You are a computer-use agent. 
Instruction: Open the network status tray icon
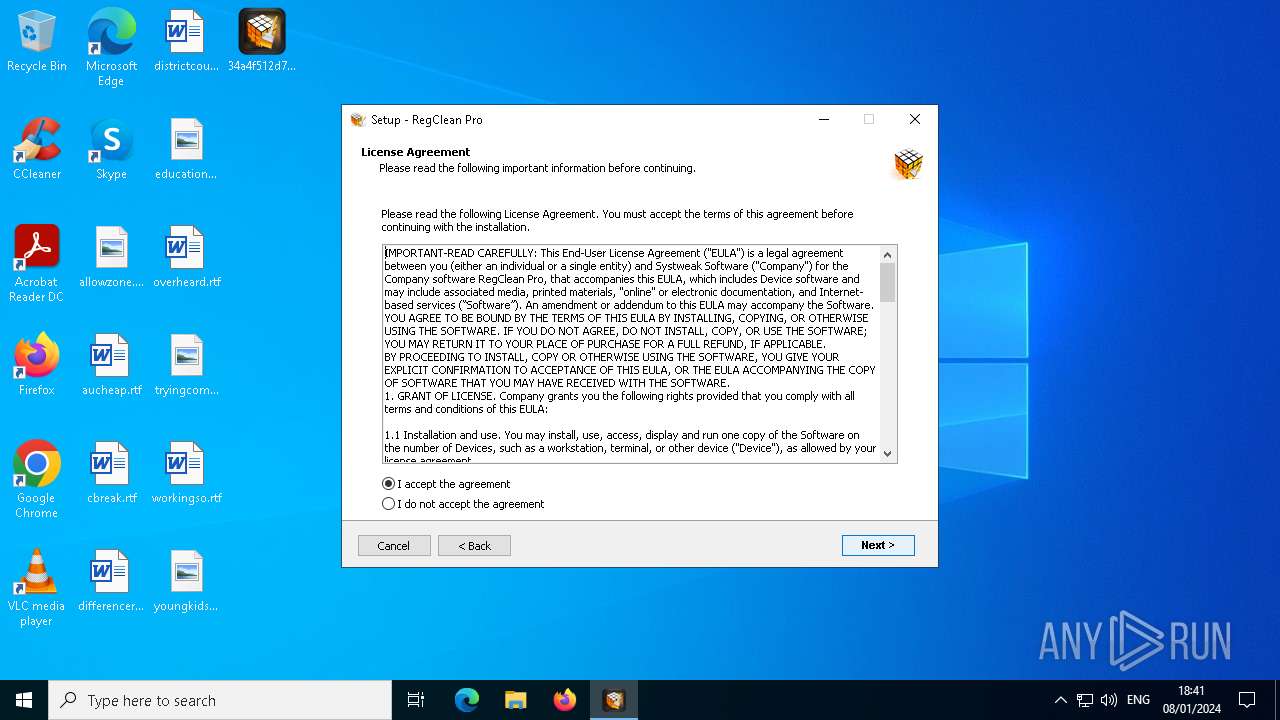point(1085,700)
